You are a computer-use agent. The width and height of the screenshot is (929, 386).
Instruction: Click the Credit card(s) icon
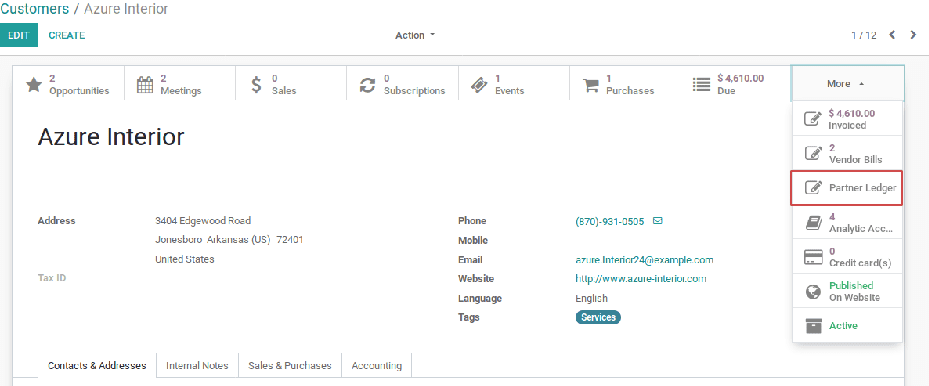click(x=813, y=257)
